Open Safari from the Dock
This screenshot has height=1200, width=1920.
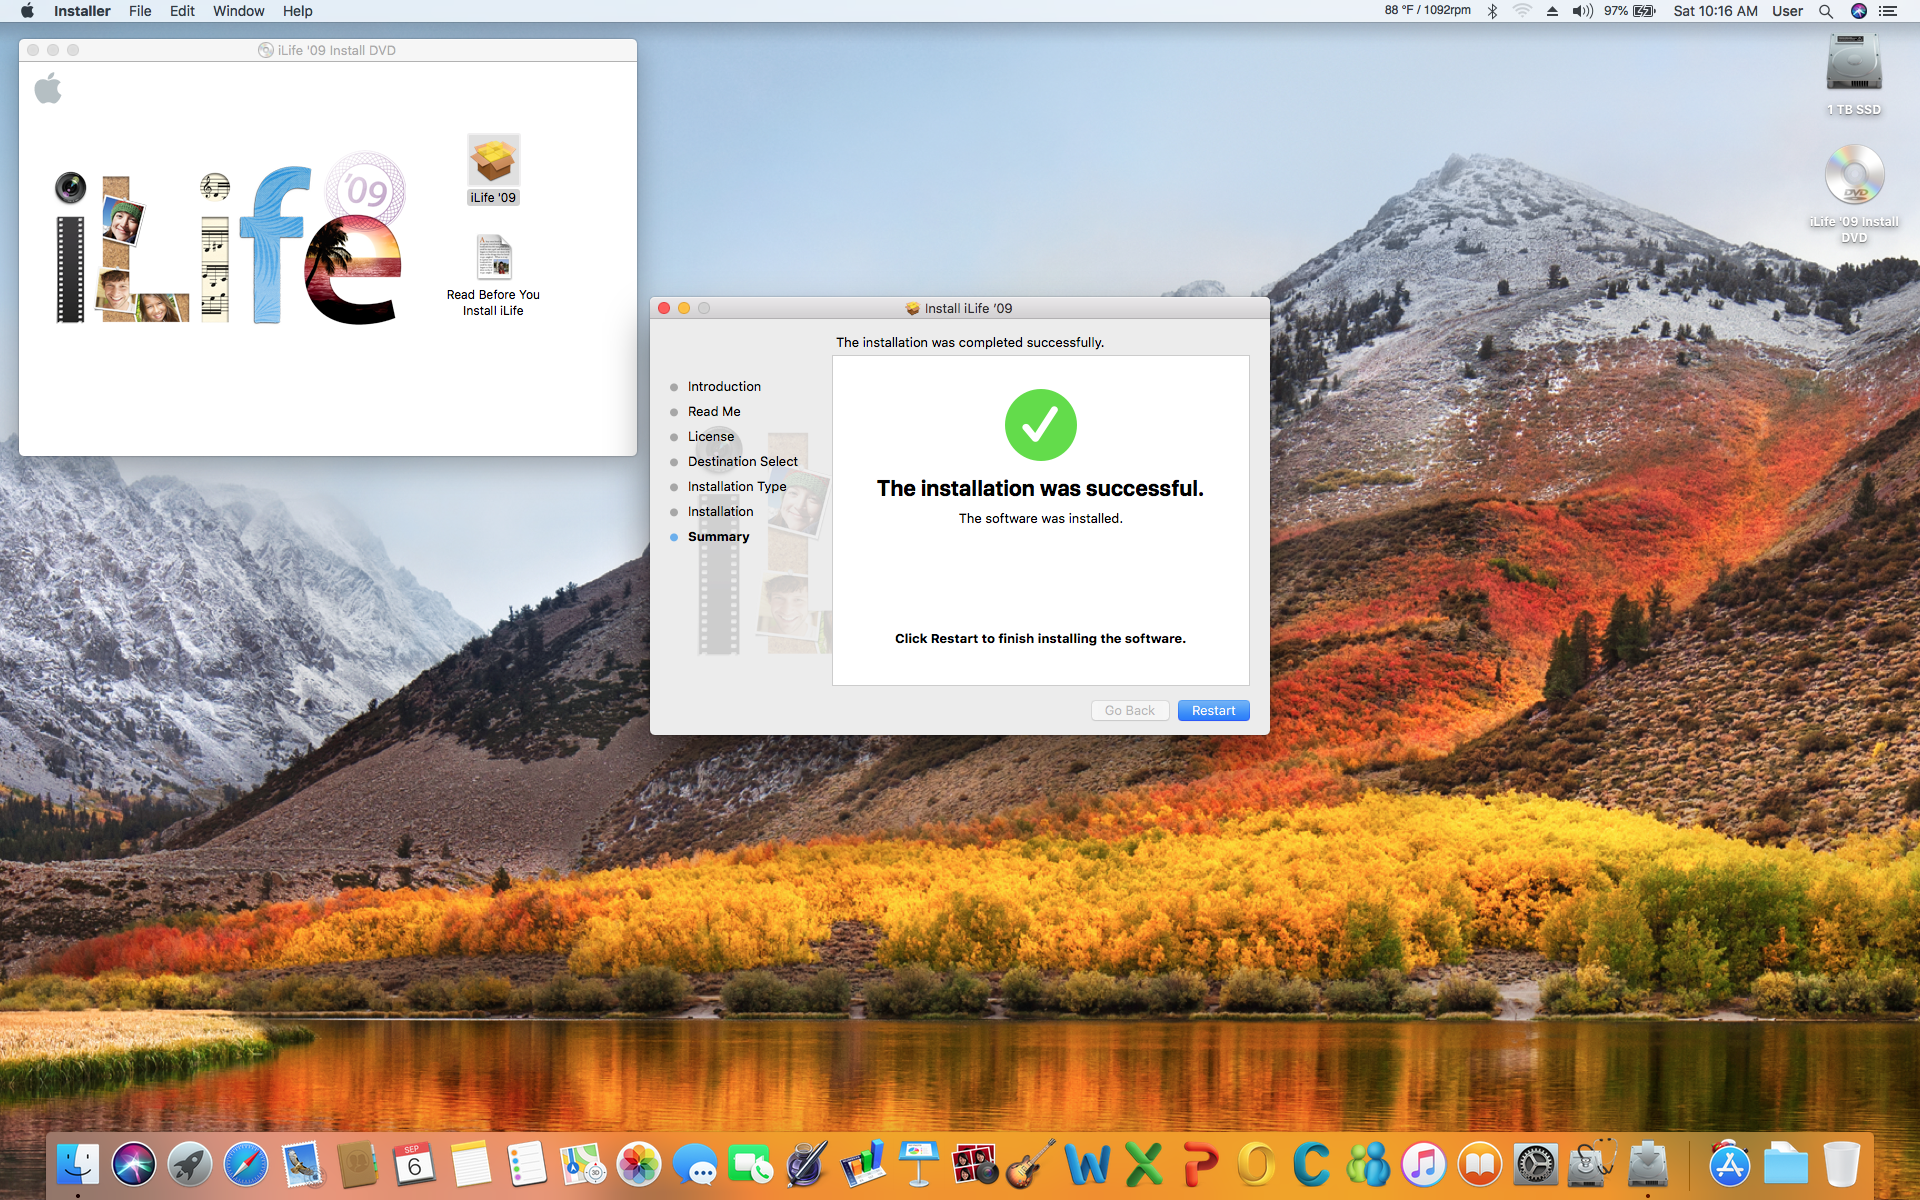point(246,1164)
